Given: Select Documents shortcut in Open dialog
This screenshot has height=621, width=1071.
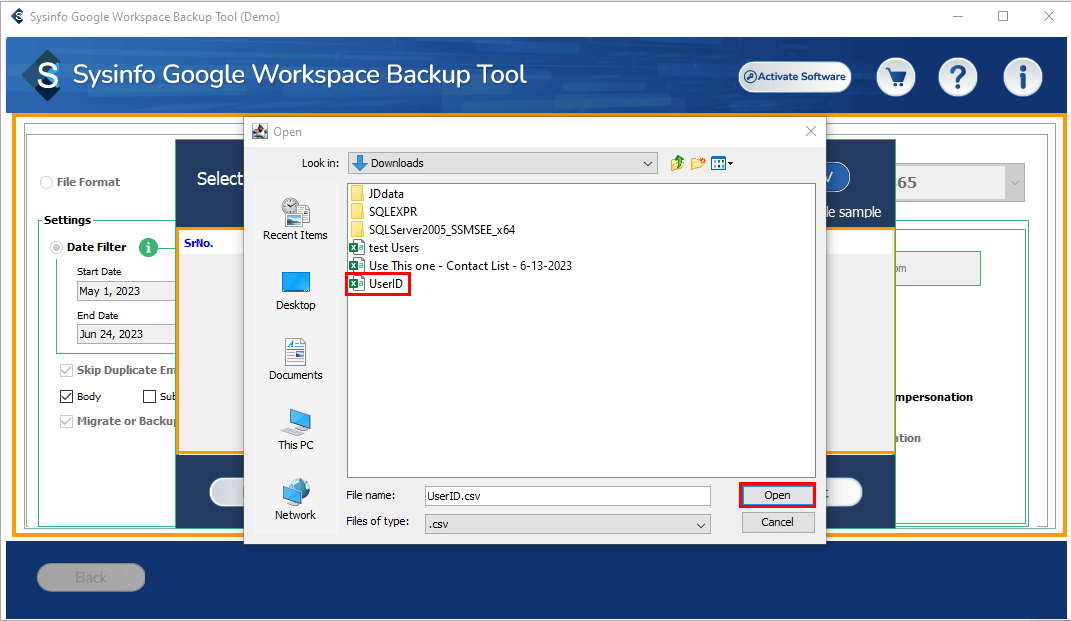Looking at the screenshot, I should point(295,359).
